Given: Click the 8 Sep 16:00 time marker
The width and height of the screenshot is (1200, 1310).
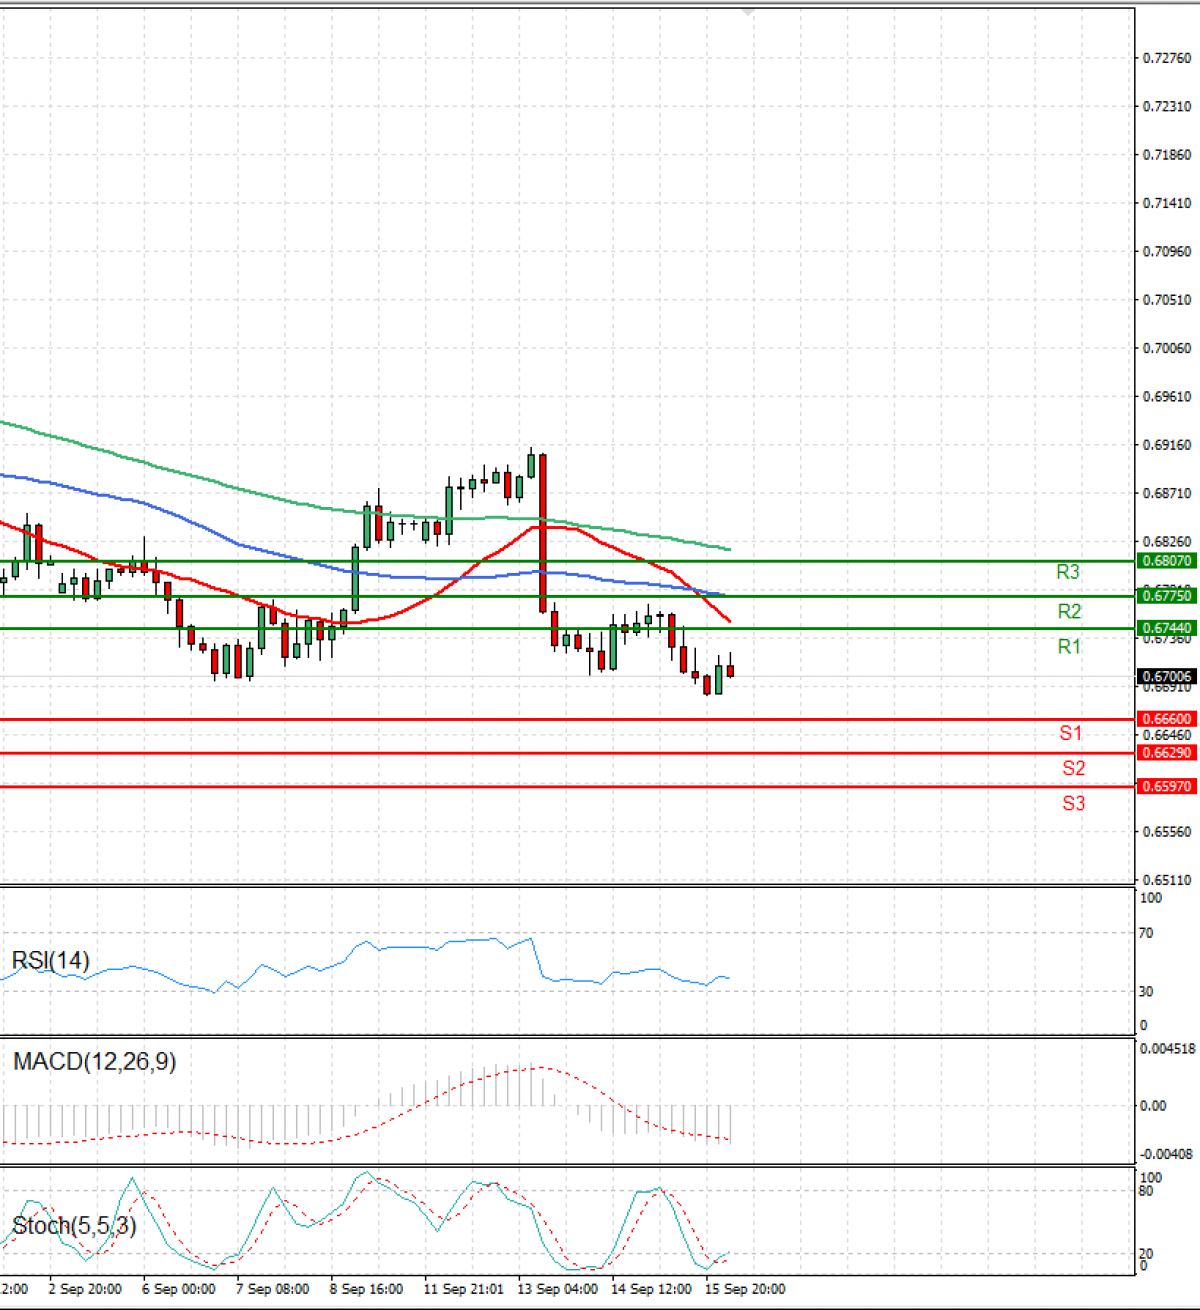Looking at the screenshot, I should pos(366,1289).
